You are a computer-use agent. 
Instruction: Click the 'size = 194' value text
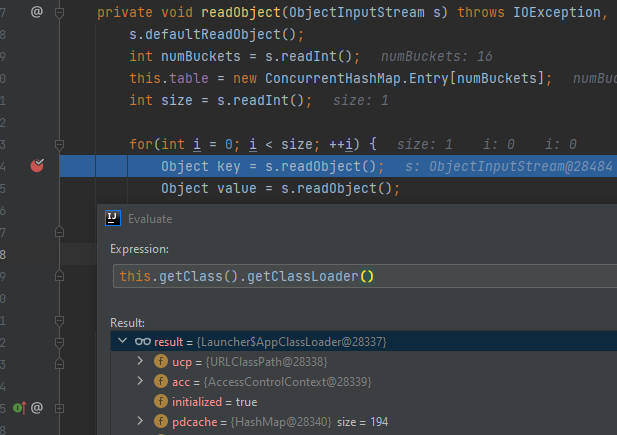pyautogui.click(x=362, y=422)
